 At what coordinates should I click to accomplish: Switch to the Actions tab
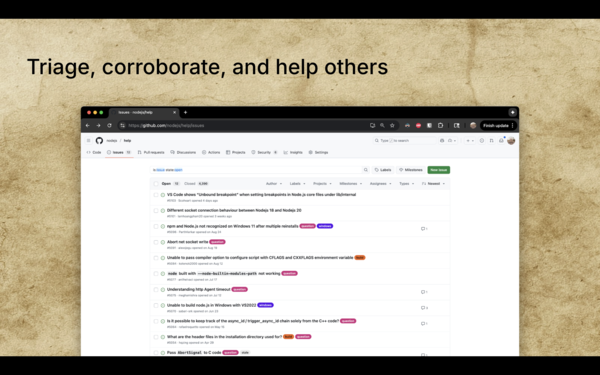(x=211, y=152)
